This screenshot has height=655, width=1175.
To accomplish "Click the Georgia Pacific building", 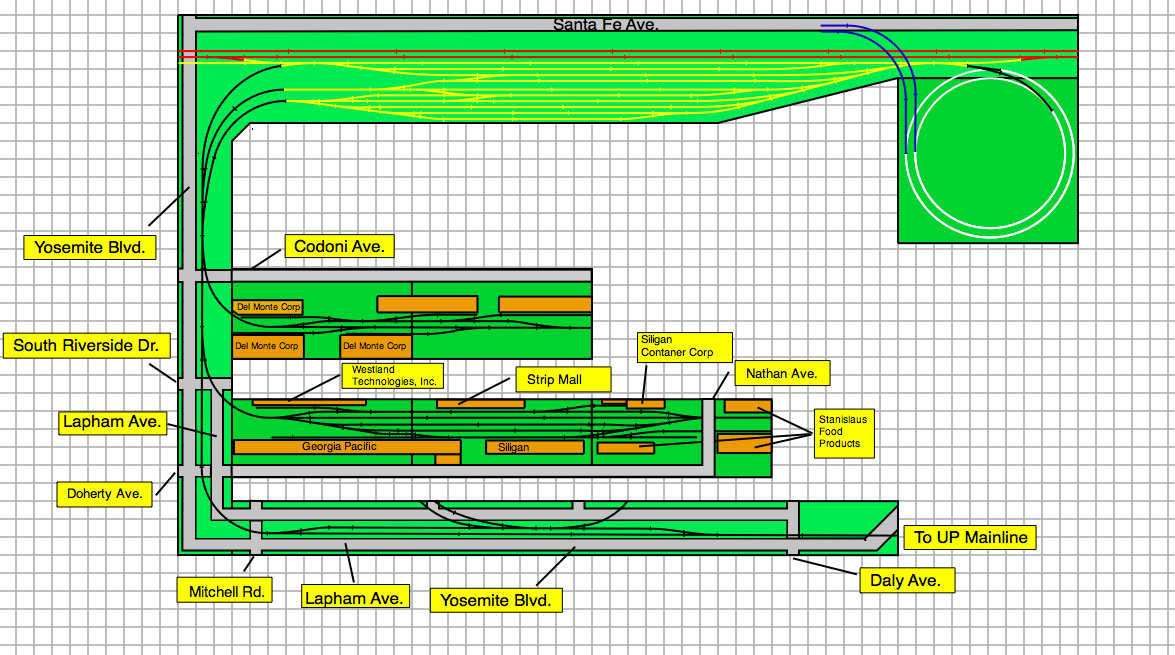I will coord(340,447).
